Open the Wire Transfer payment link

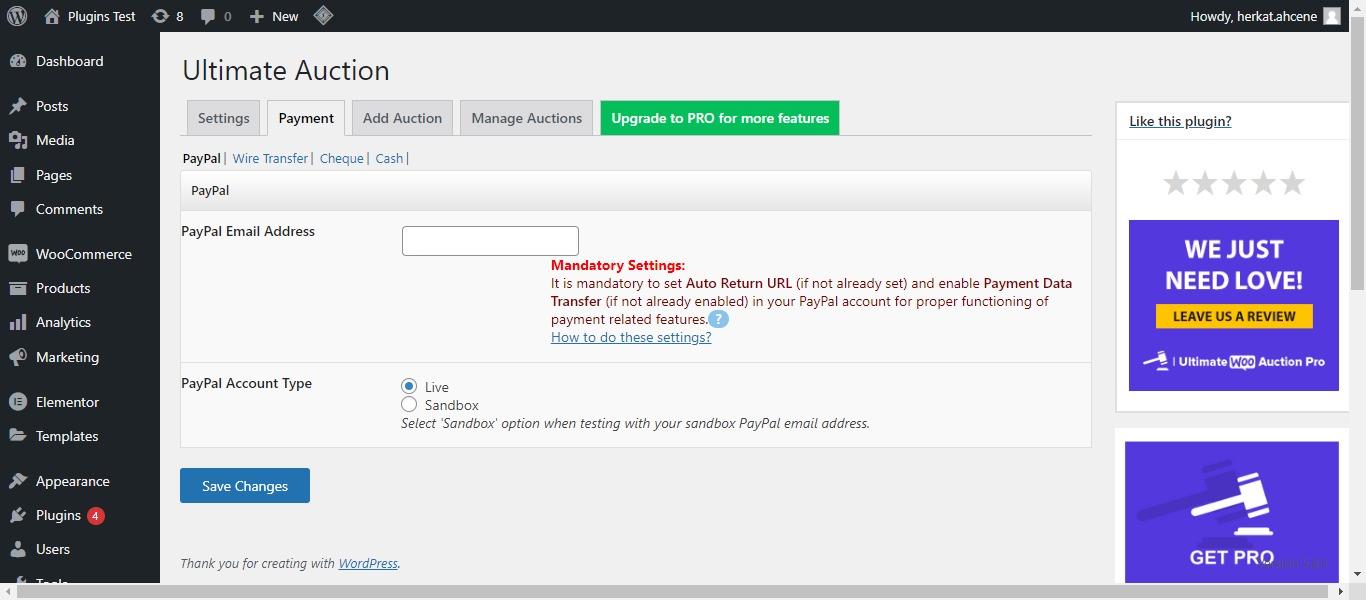click(x=270, y=158)
